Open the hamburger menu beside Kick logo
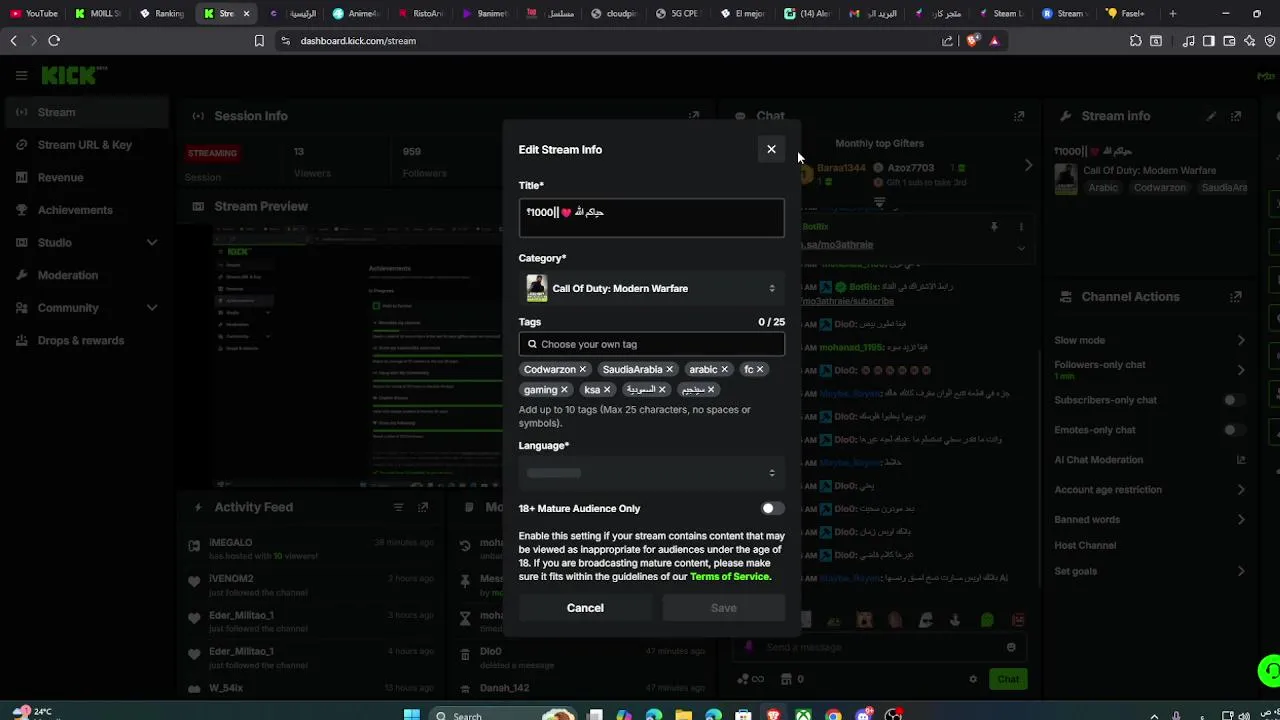 21,75
